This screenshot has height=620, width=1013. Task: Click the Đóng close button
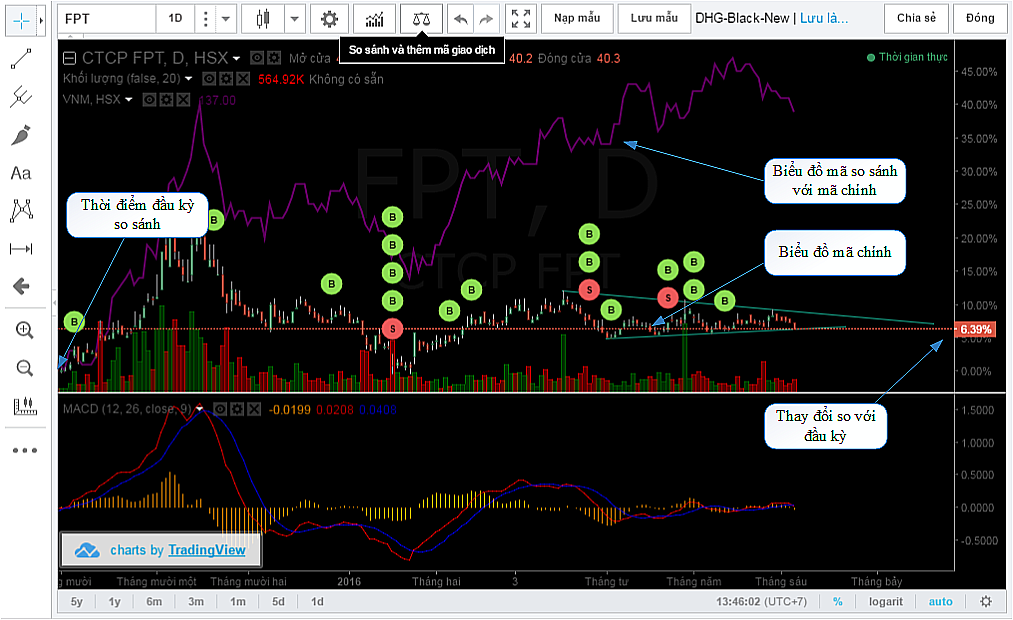coord(980,18)
